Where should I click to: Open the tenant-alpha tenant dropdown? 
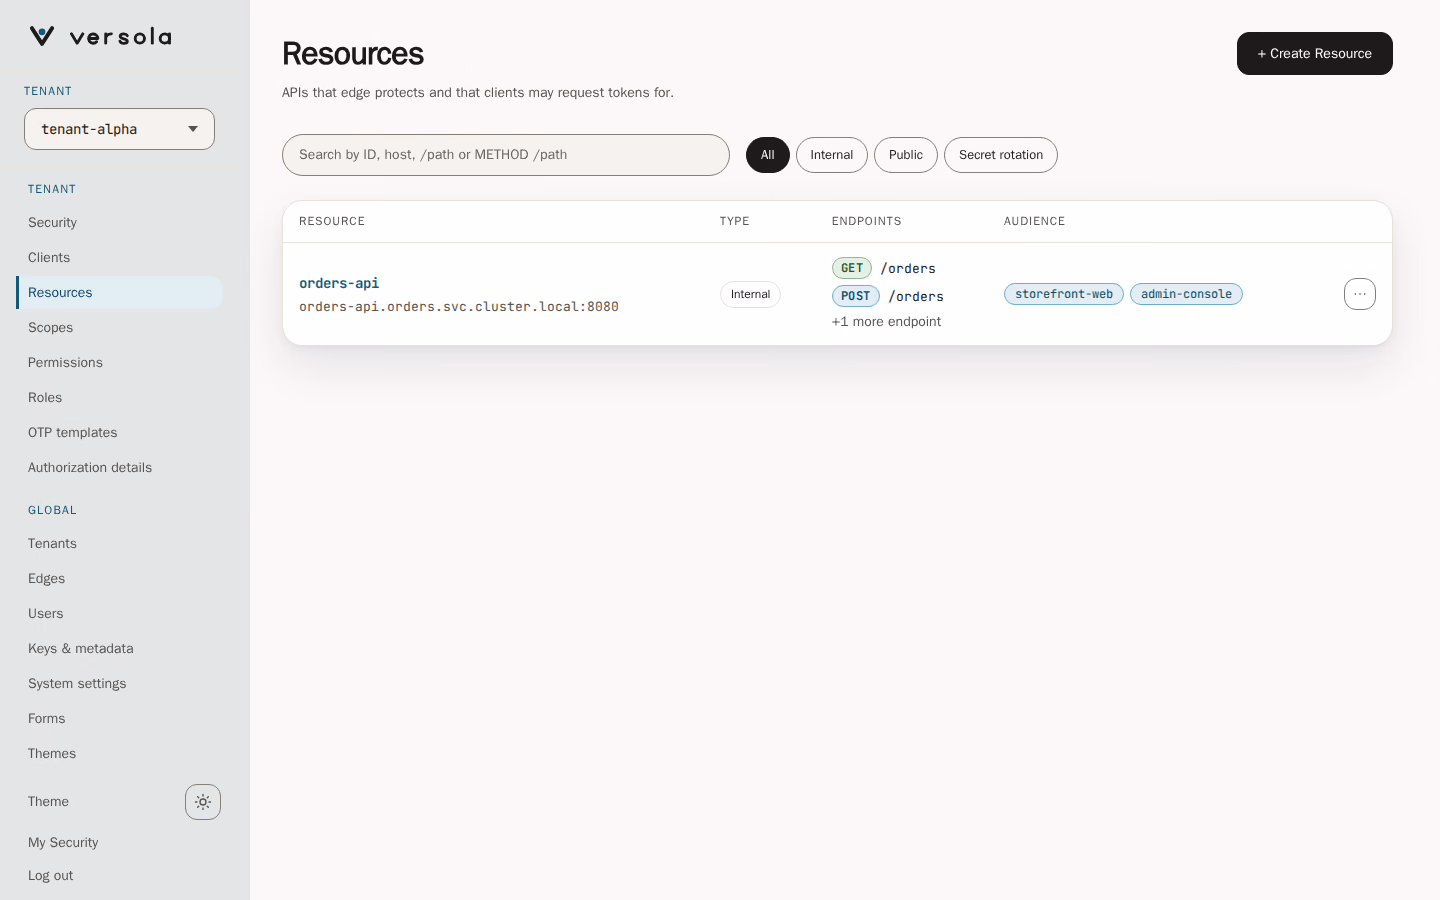pyautogui.click(x=119, y=129)
